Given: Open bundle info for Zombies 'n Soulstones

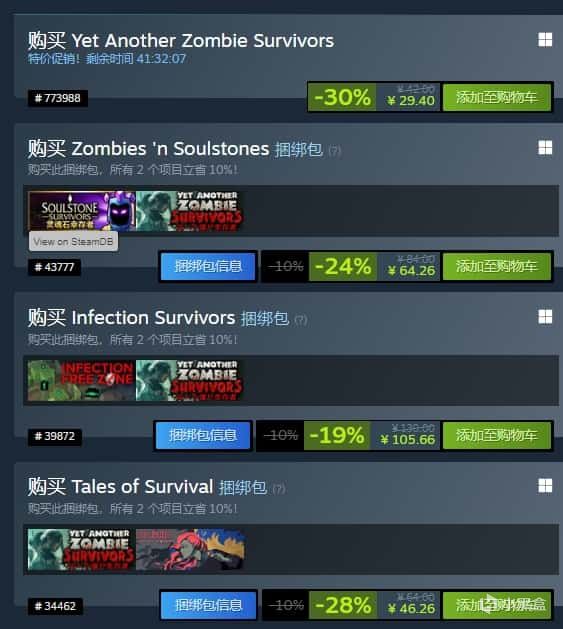Looking at the screenshot, I should (208, 266).
